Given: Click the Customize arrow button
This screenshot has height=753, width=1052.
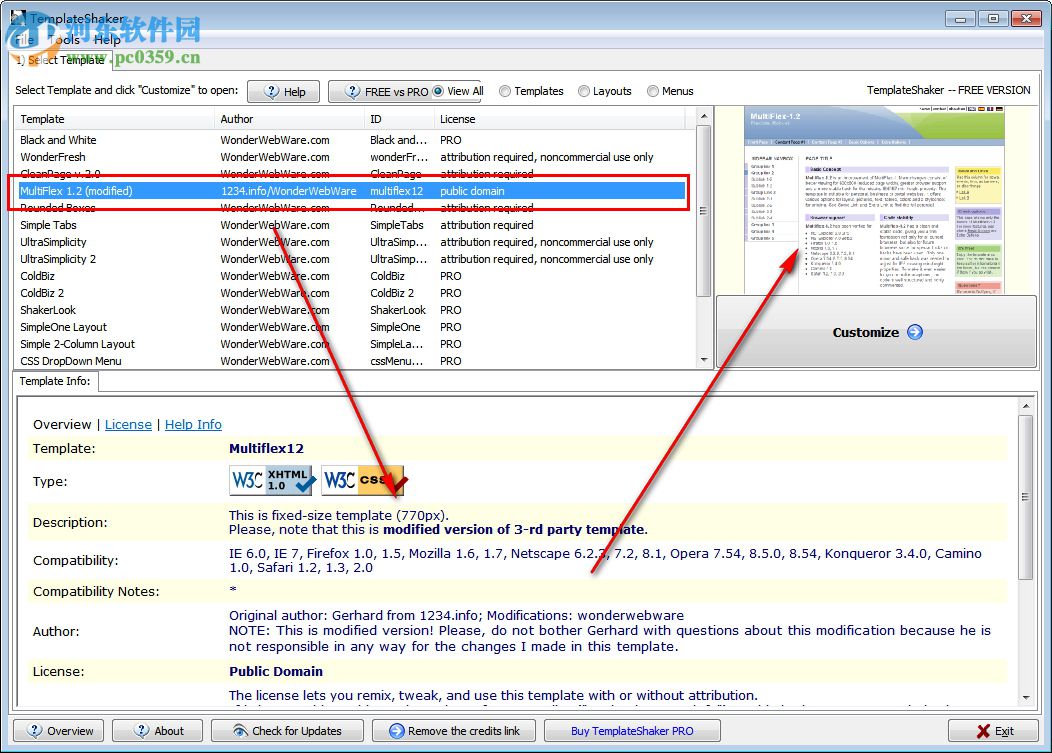Looking at the screenshot, I should pyautogui.click(x=876, y=333).
